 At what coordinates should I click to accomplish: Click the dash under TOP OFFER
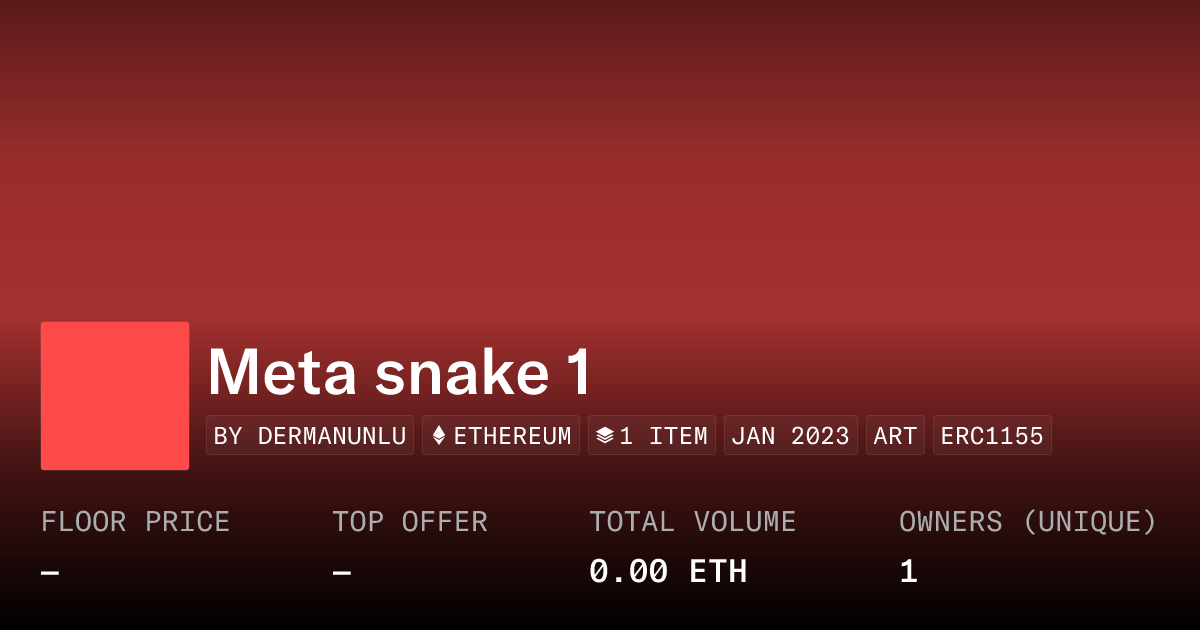[342, 573]
